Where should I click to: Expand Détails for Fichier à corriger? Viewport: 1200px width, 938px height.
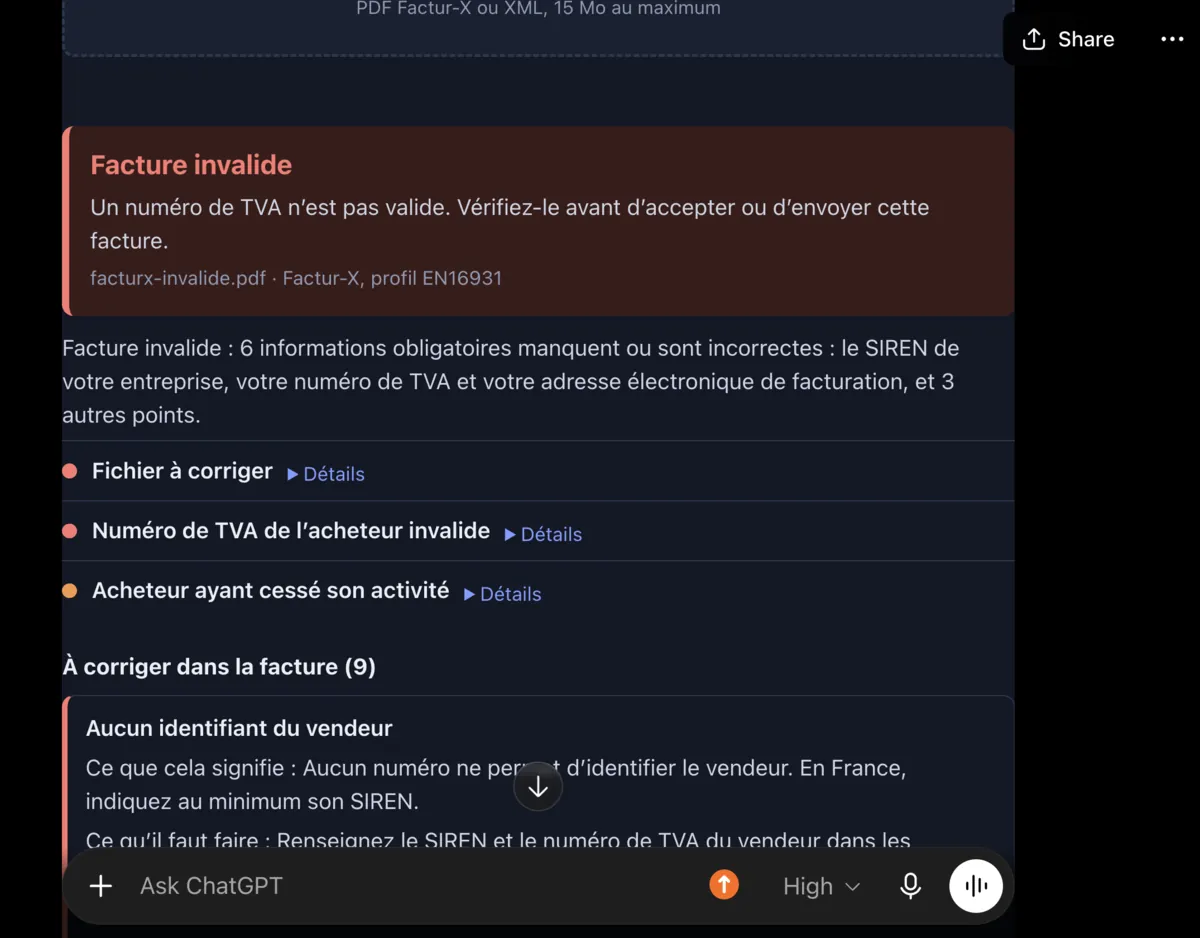pos(326,474)
